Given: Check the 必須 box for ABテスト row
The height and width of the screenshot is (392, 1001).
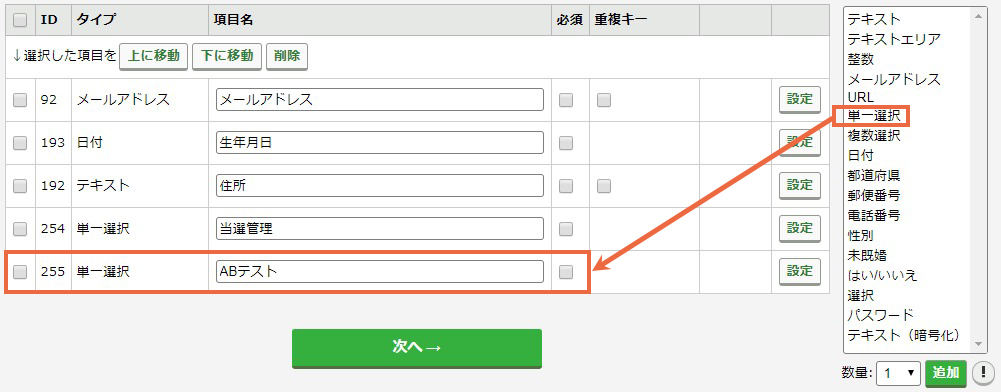Looking at the screenshot, I should [566, 271].
